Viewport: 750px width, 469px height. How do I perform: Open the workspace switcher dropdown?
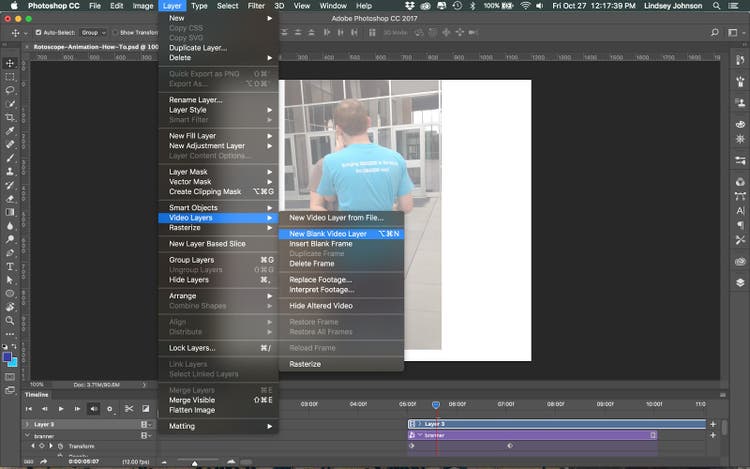pyautogui.click(x=735, y=33)
